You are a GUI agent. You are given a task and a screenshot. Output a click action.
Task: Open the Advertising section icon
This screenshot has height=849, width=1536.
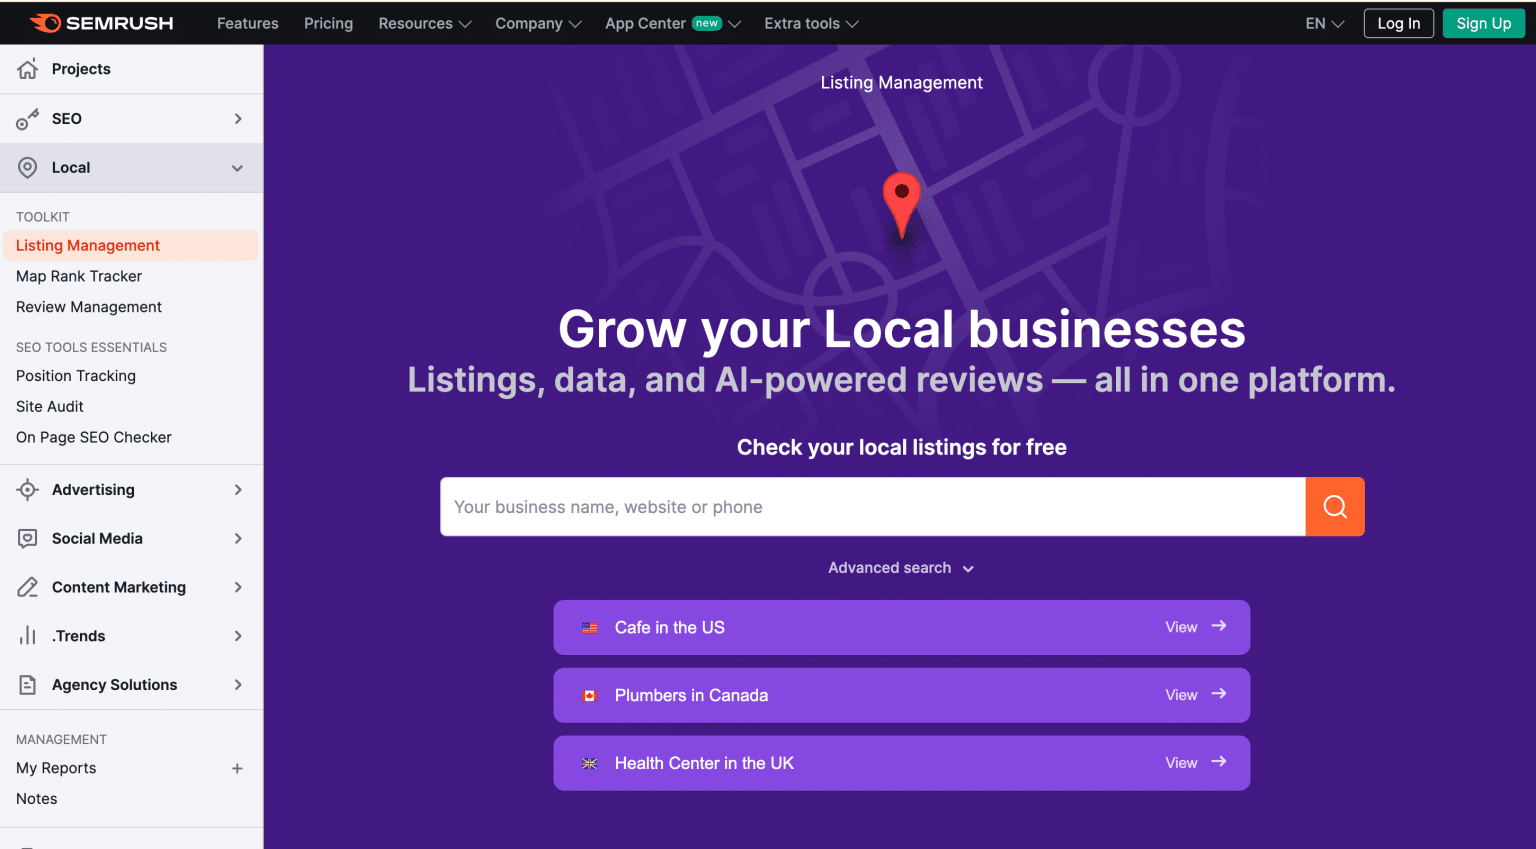click(x=27, y=489)
